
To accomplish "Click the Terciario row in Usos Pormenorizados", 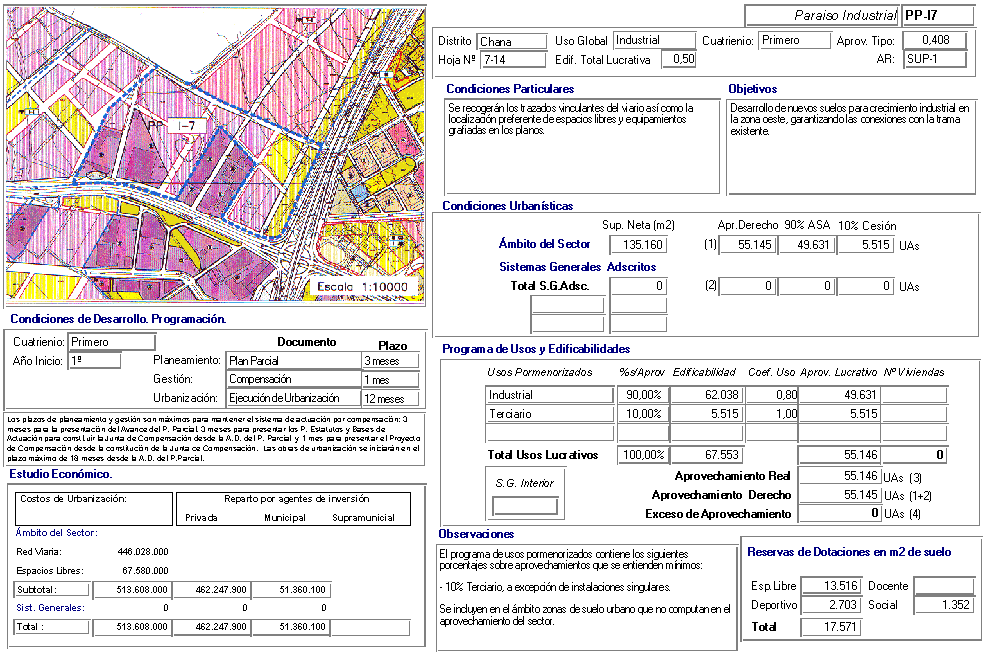I will (547, 414).
